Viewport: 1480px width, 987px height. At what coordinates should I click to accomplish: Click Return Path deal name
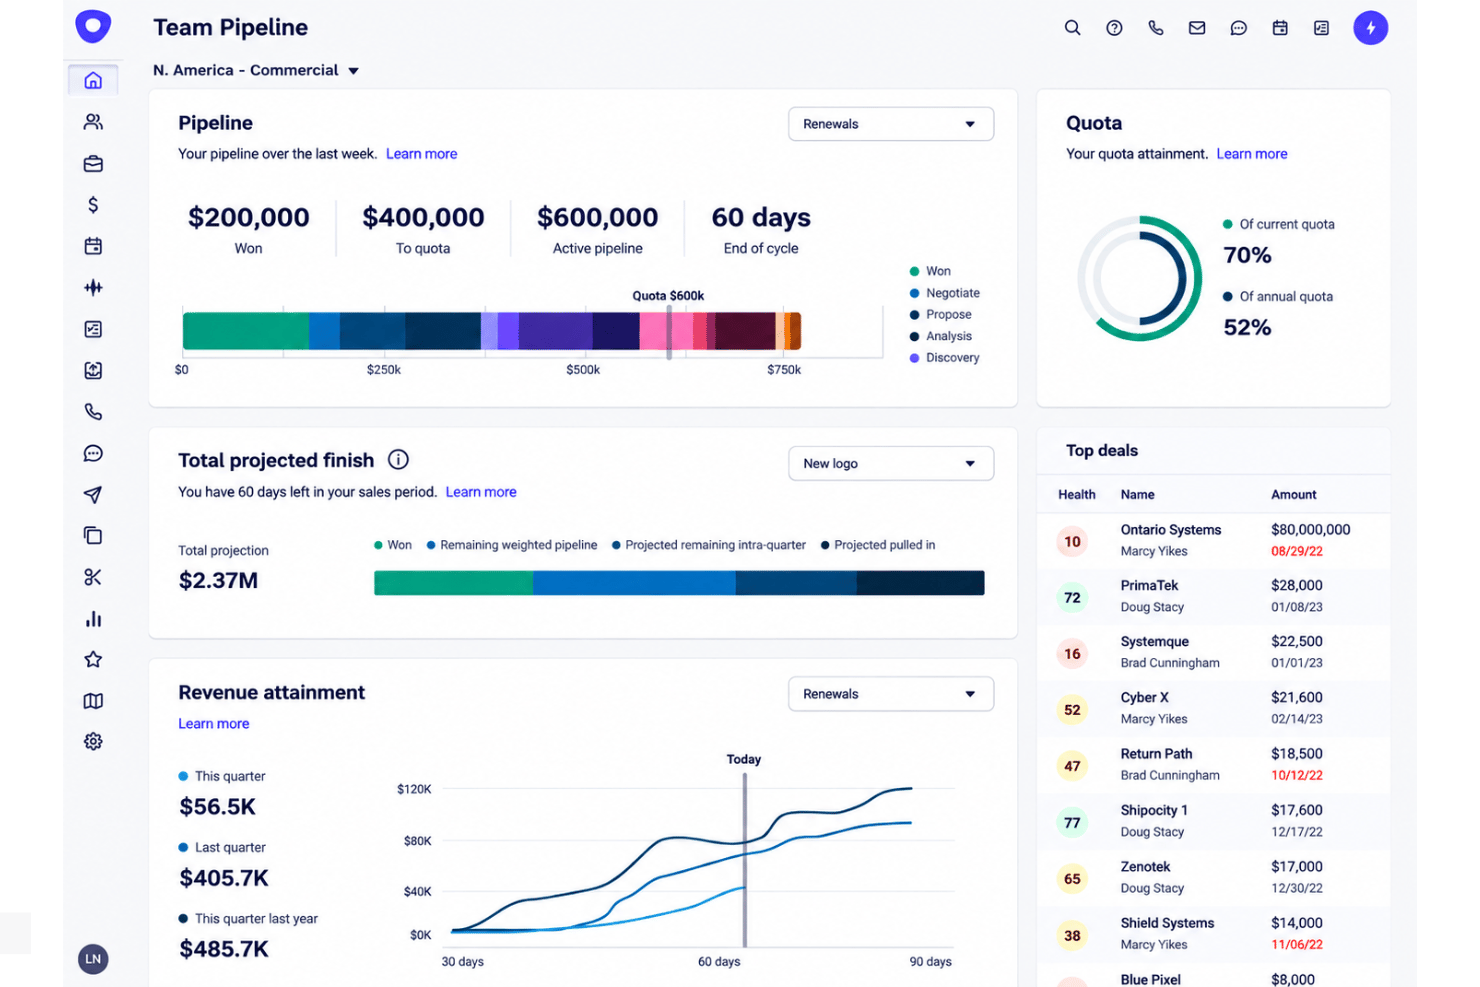pyautogui.click(x=1157, y=754)
